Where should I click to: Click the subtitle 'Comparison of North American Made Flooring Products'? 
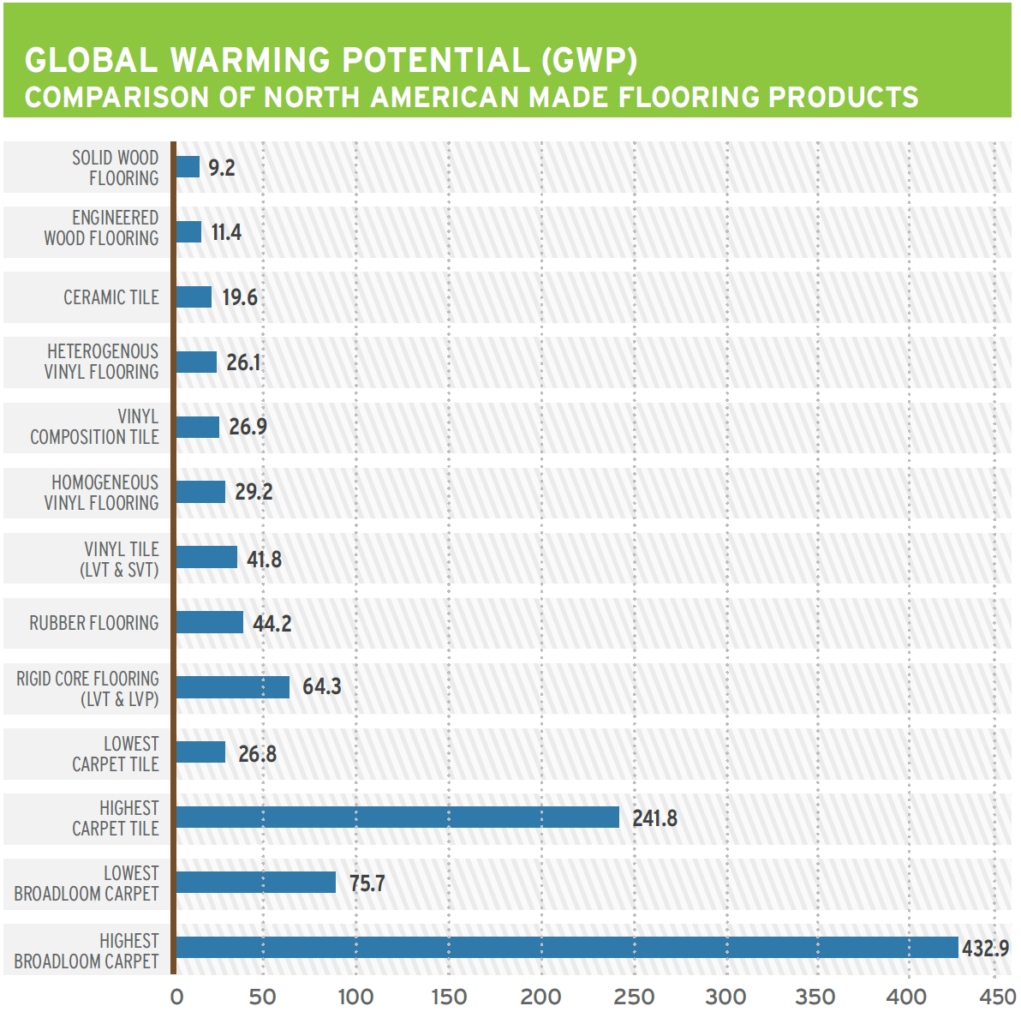coord(472,97)
